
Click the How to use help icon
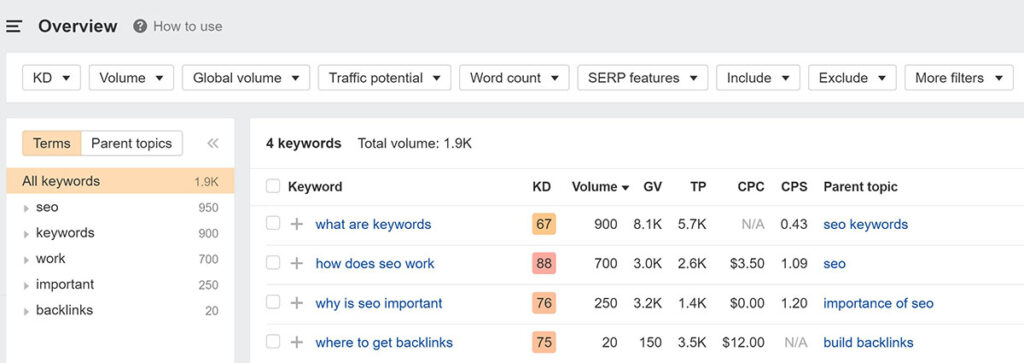tap(140, 26)
